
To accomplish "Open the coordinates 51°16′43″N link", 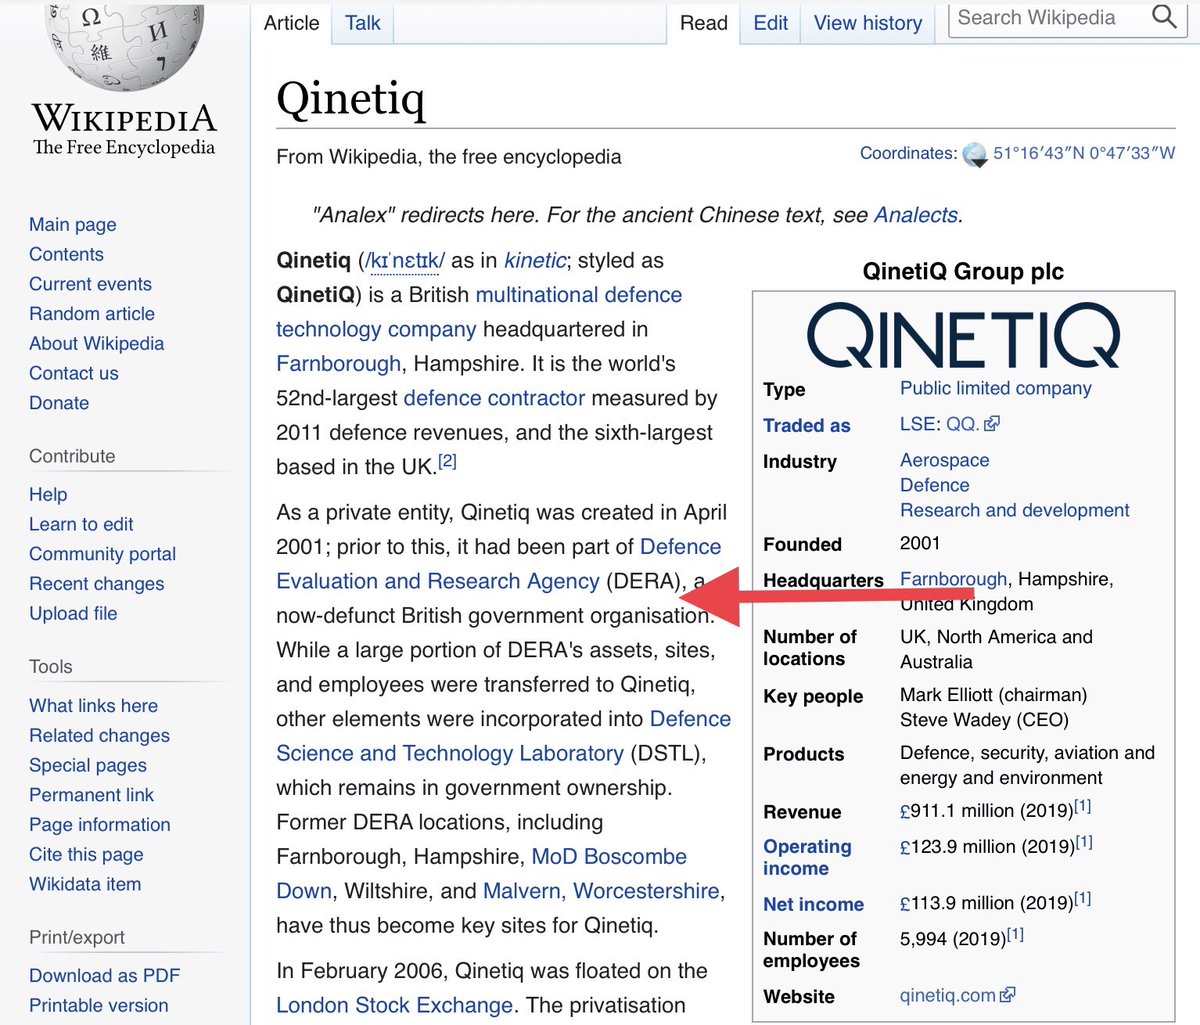I will coord(1084,153).
